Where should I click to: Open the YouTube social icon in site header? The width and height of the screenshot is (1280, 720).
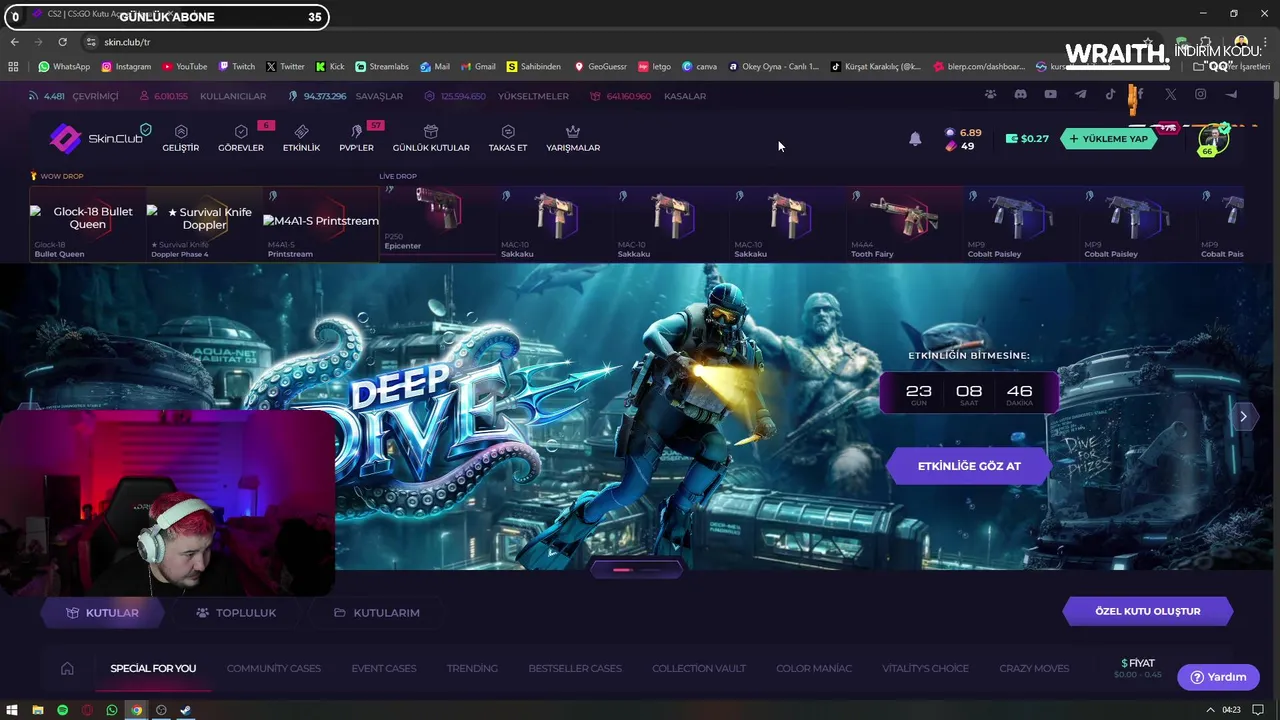[x=1050, y=95]
